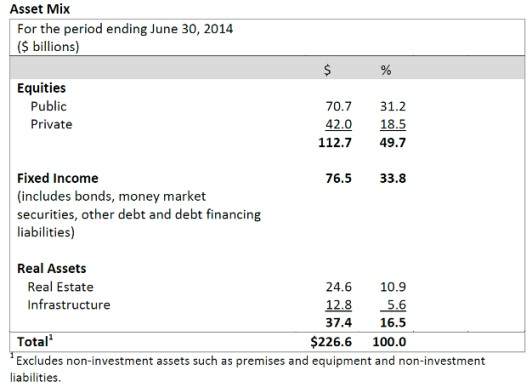This screenshot has height=387, width=532.
Task: Click the total amount $226.6
Action: coord(331,342)
